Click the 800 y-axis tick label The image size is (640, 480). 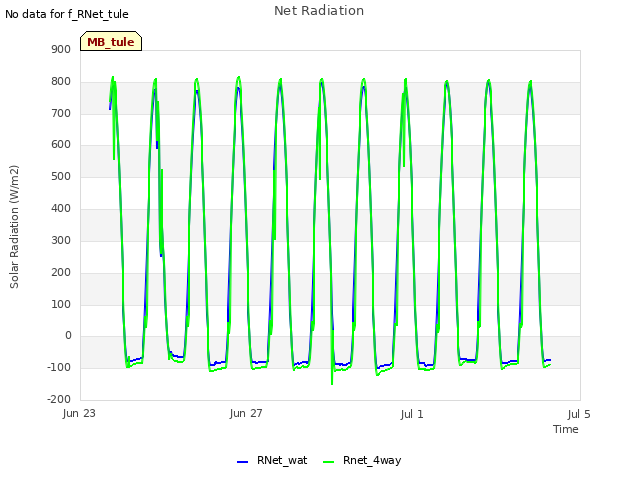point(61,81)
